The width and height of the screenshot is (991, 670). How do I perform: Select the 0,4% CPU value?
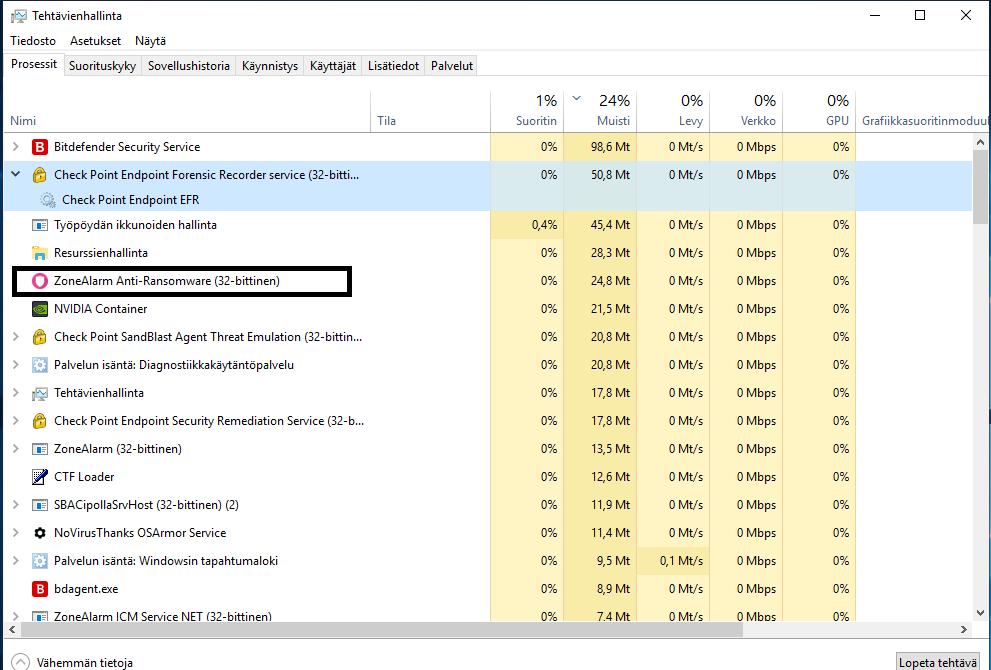point(544,224)
